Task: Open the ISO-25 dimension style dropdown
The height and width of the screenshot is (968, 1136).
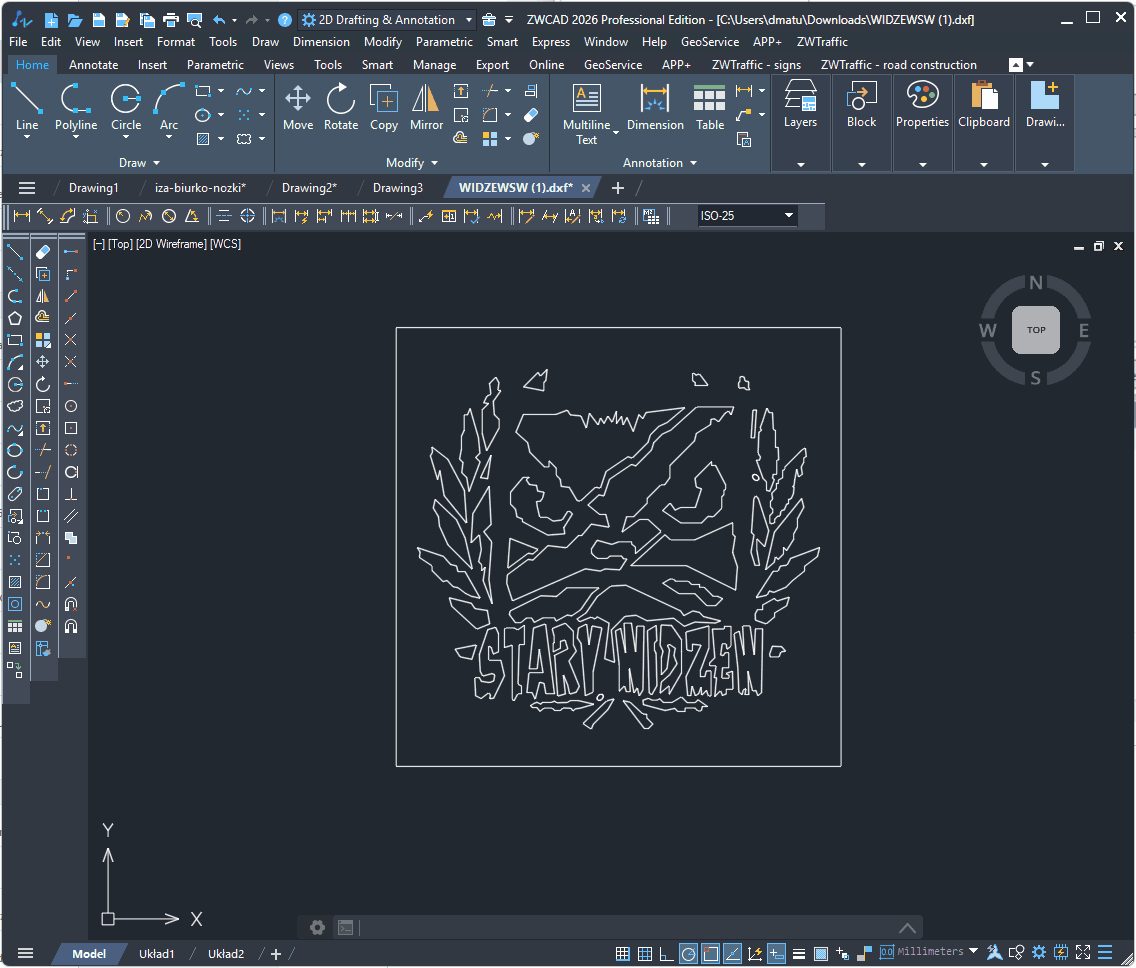Action: pyautogui.click(x=788, y=215)
